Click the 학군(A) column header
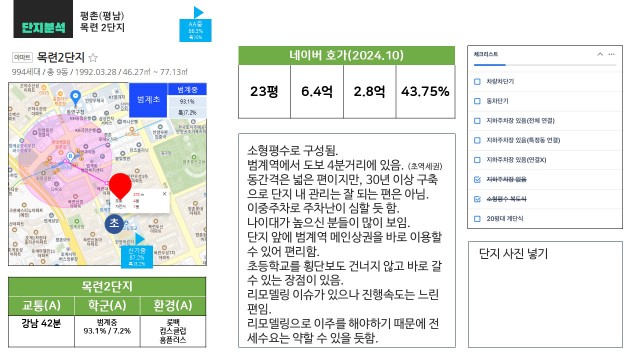Viewport: 640px width, 360px height. click(x=107, y=306)
